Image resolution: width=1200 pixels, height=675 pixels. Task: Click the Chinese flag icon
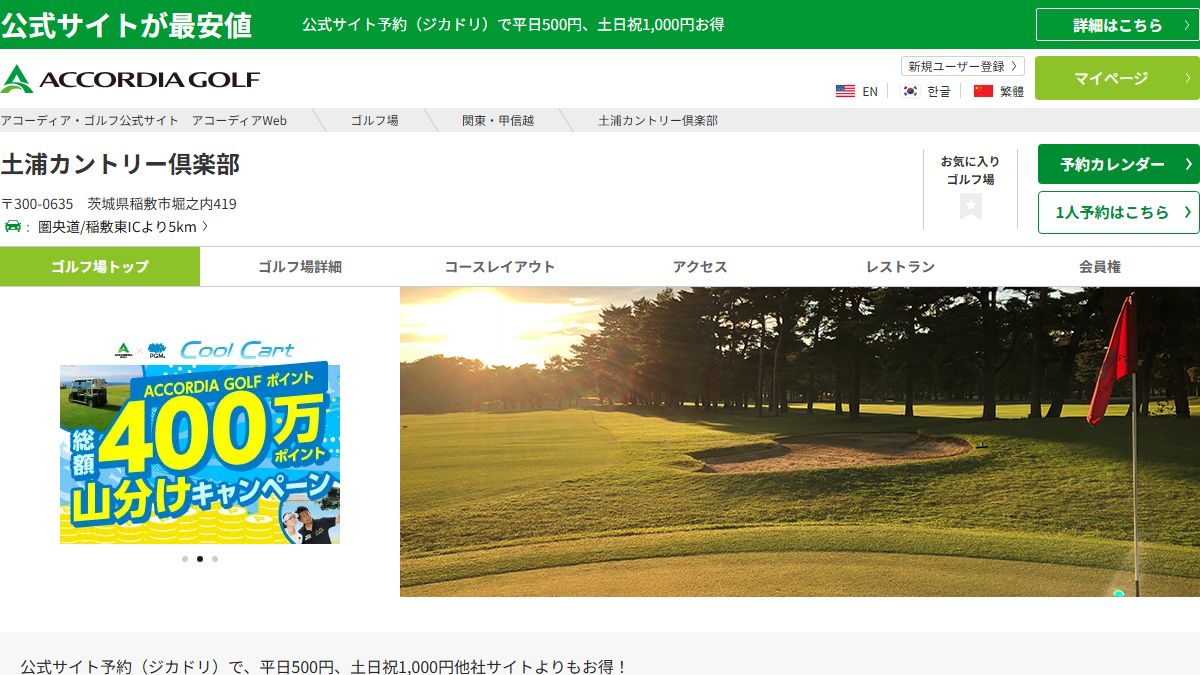[983, 91]
